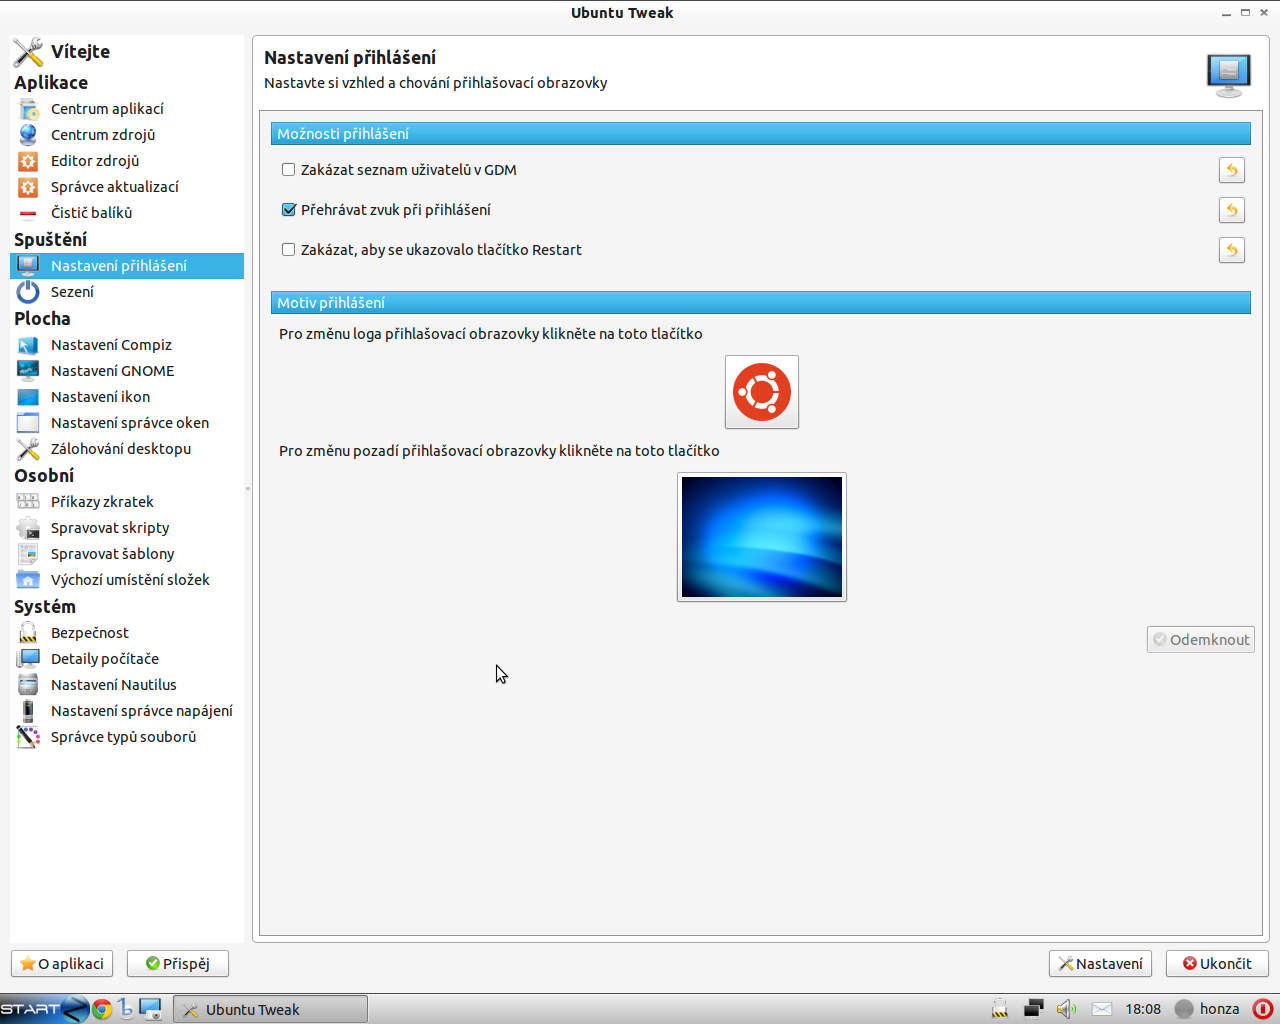Click Správce typů souborů icon

pos(28,737)
